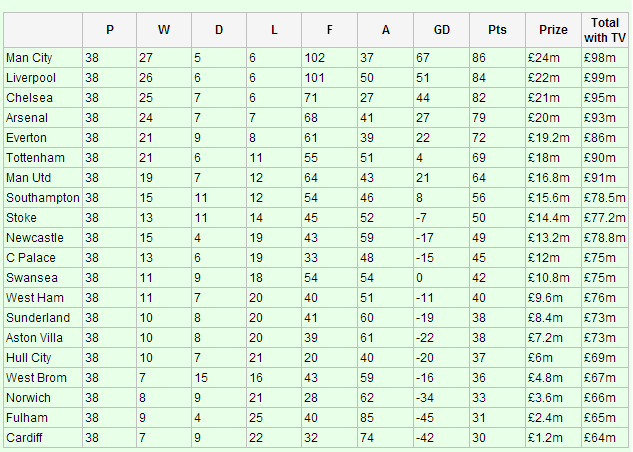Select Cardiff's £1.2m prize cell
This screenshot has height=452, width=633.
click(553, 438)
